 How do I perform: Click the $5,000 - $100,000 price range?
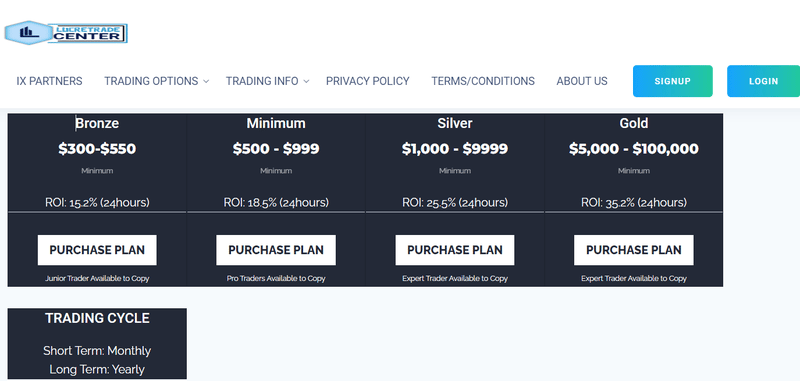tap(634, 149)
